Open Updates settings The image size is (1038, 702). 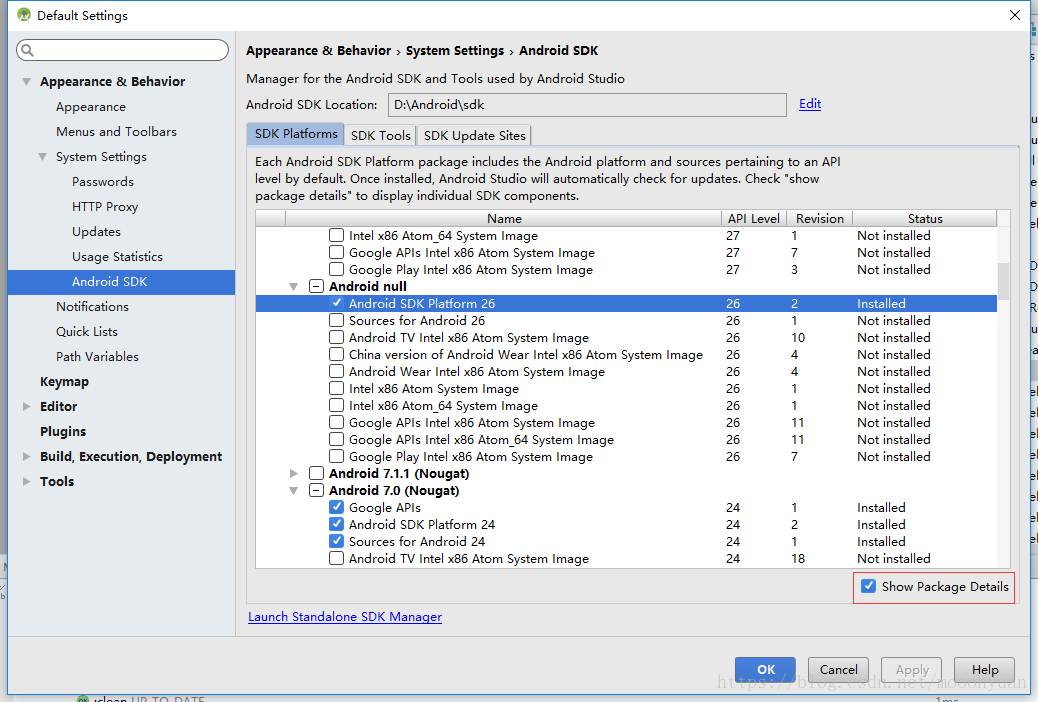tap(97, 232)
